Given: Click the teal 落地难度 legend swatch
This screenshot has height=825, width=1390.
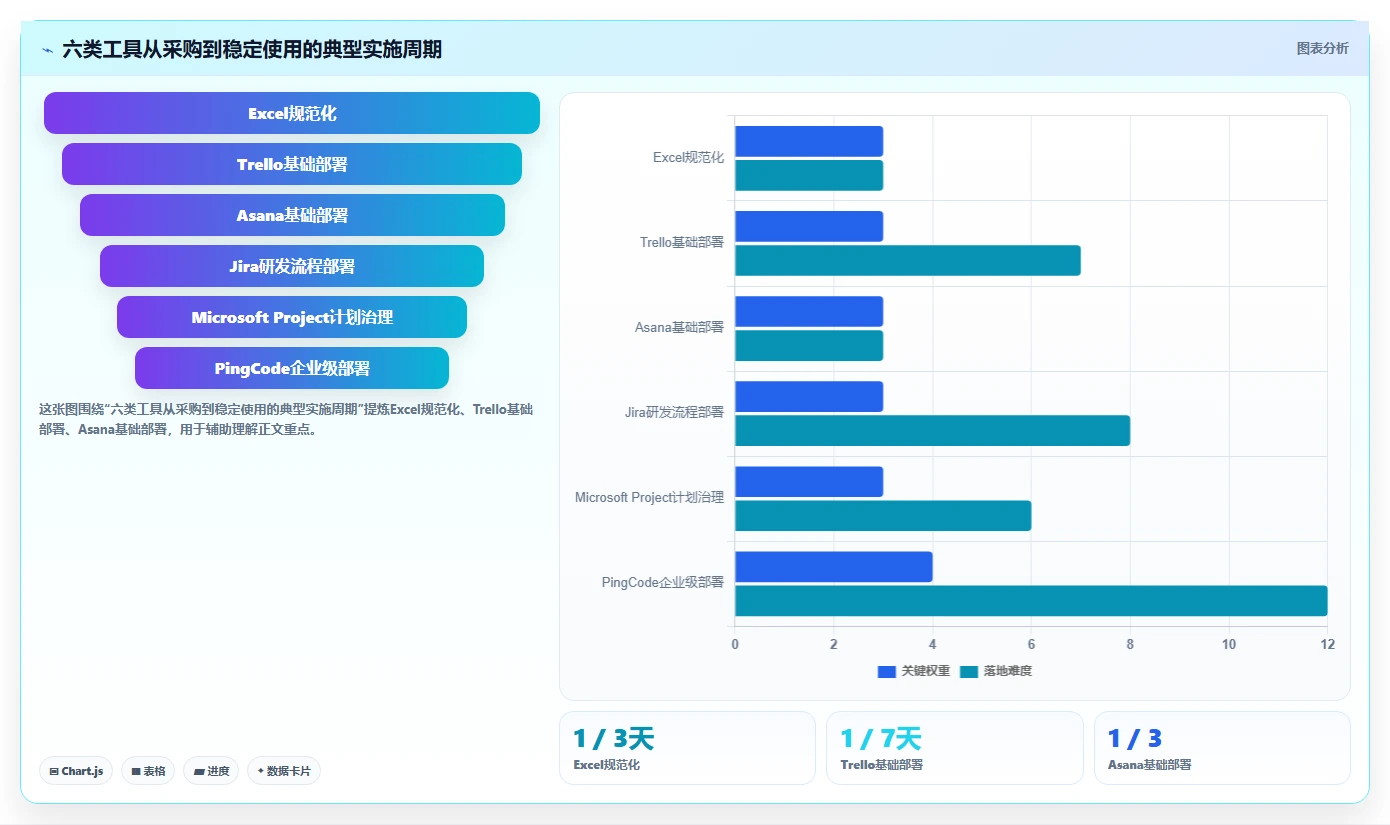Looking at the screenshot, I should pos(969,671).
